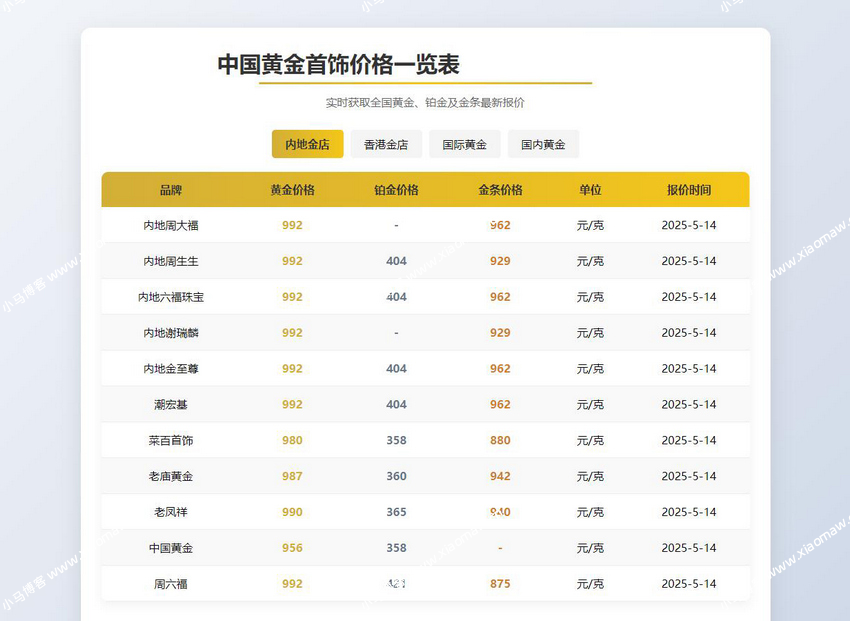Select the brand name 内地周生生

pos(171,261)
